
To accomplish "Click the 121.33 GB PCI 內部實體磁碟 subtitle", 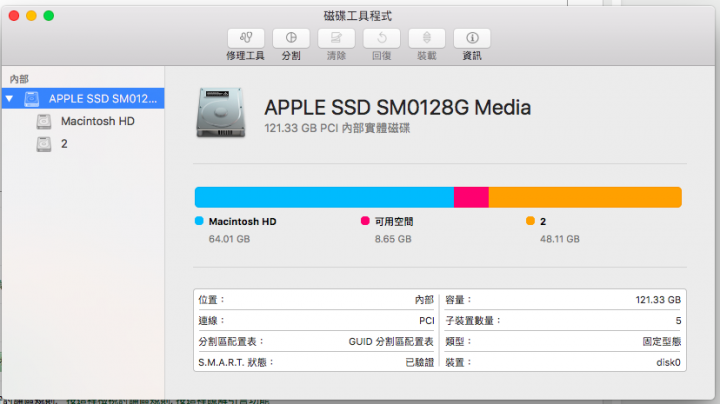I will [337, 128].
